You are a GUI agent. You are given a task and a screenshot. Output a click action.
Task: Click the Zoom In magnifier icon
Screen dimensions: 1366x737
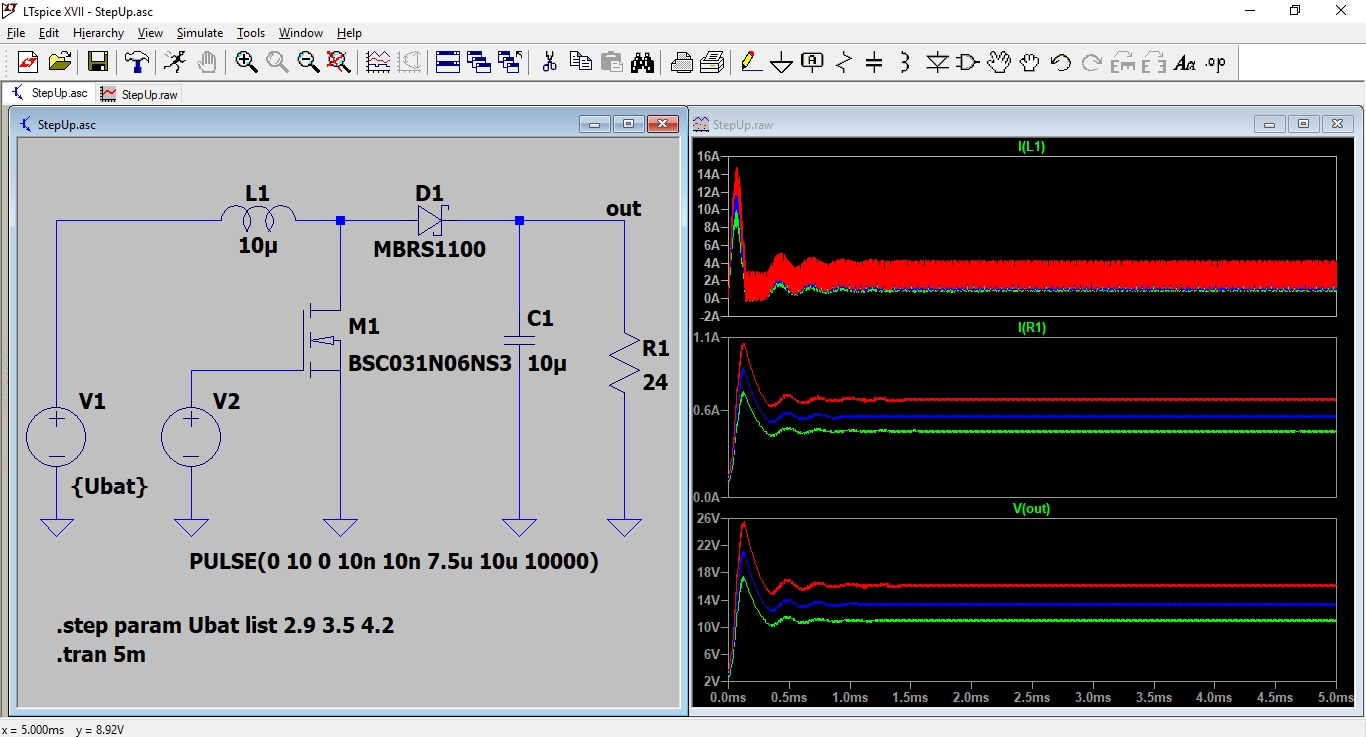tap(246, 62)
